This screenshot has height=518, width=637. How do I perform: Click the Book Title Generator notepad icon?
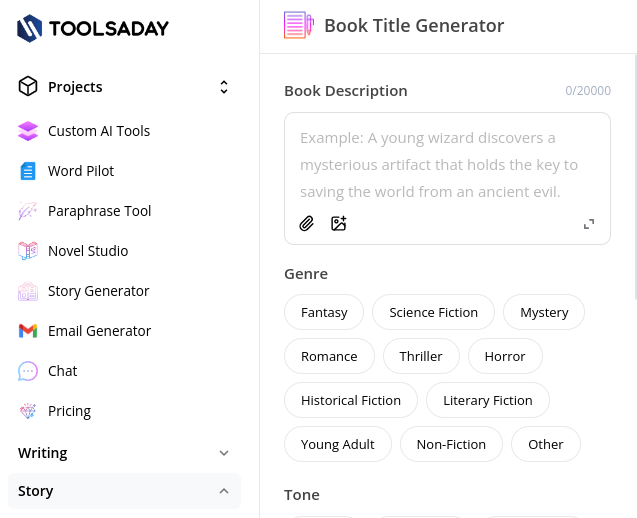[299, 25]
